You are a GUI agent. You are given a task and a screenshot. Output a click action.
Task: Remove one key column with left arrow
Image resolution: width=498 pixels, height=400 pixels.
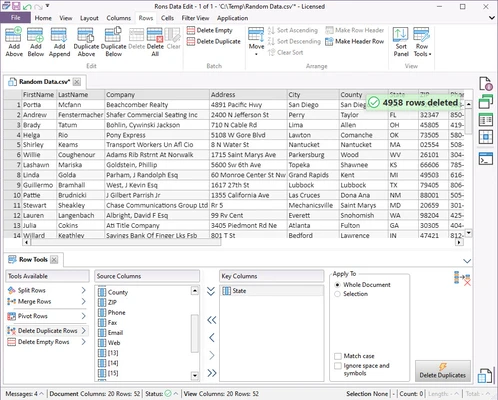(x=212, y=338)
